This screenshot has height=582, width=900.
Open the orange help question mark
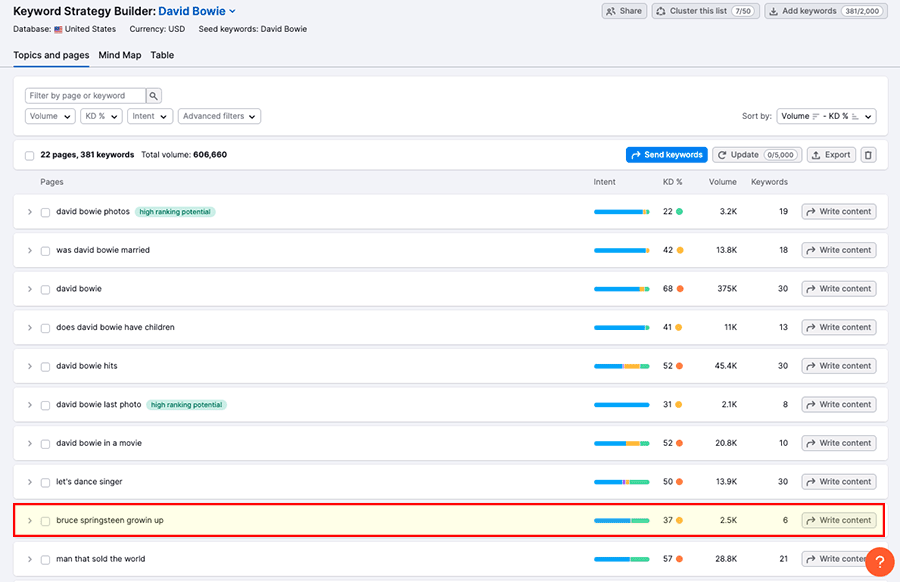[x=879, y=562]
